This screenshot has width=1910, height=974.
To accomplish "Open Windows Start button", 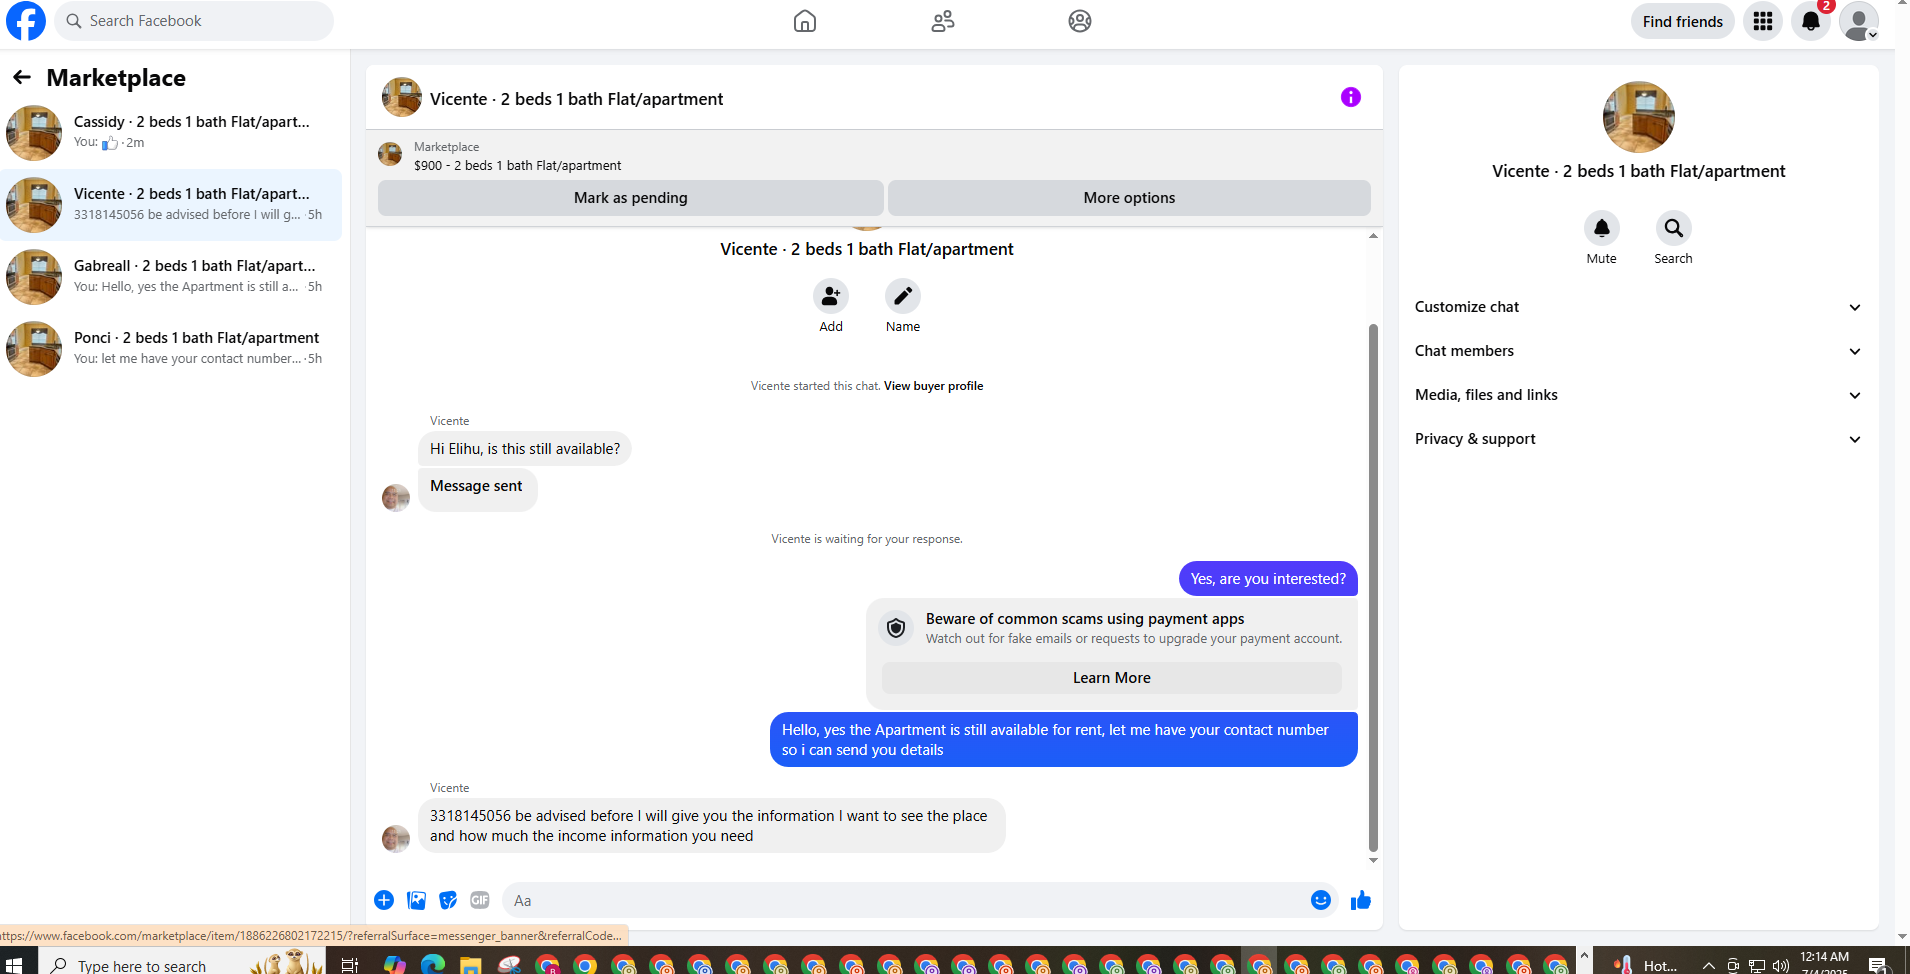I will (15, 964).
